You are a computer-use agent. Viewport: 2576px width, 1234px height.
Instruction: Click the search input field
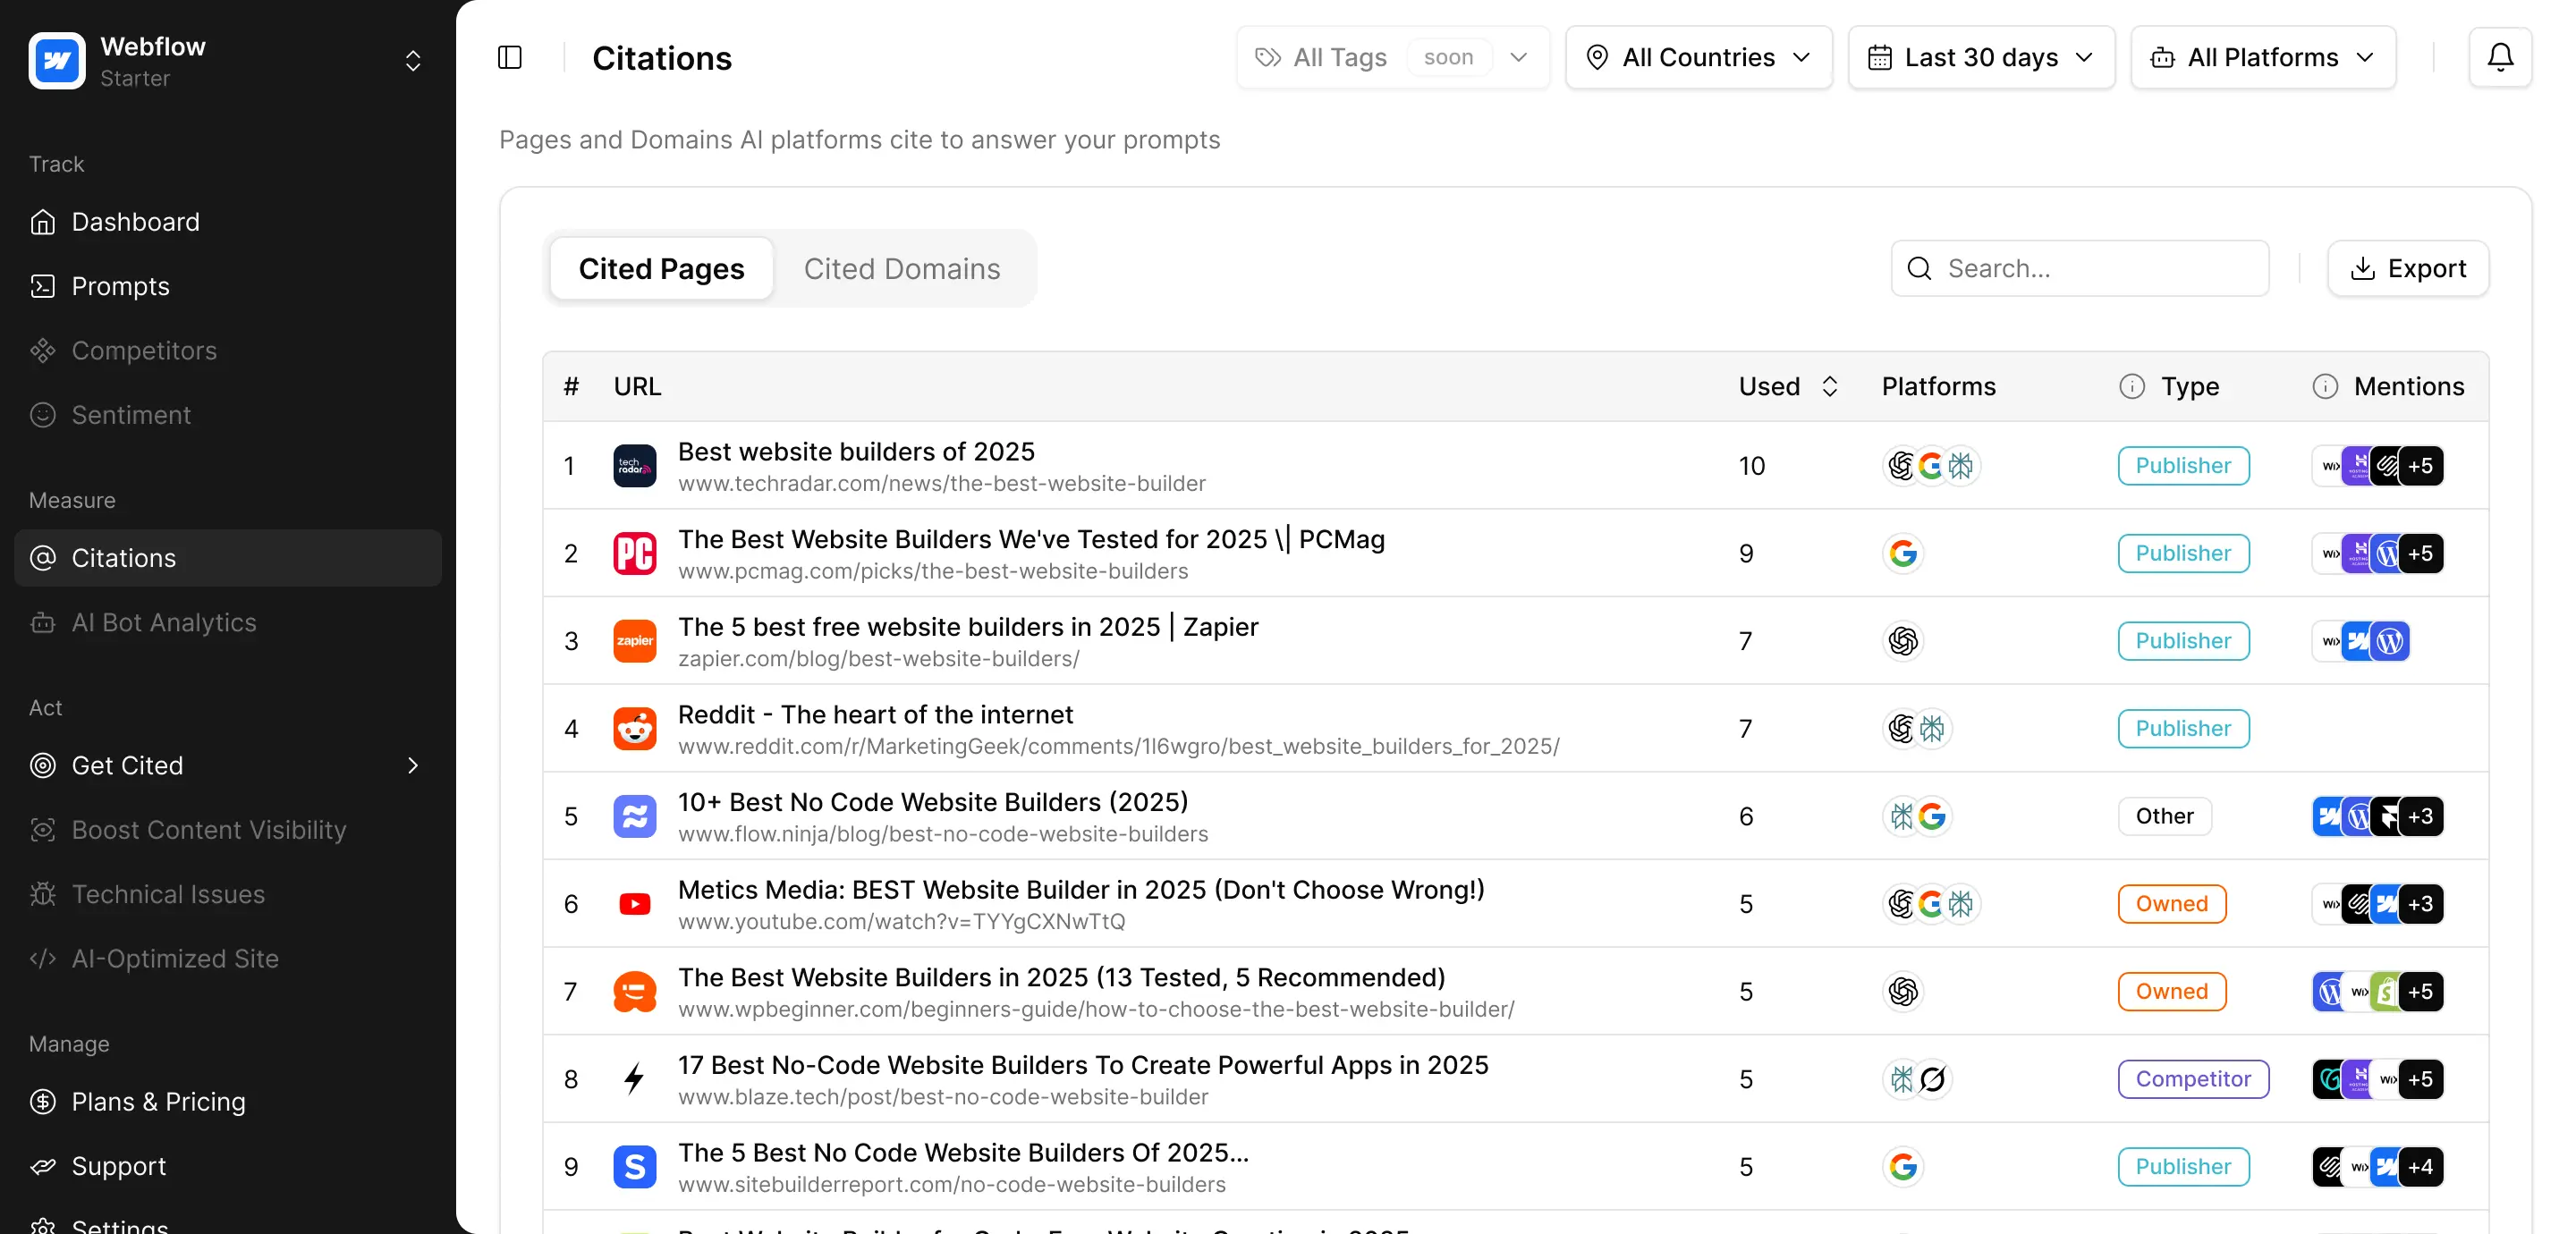point(2079,268)
